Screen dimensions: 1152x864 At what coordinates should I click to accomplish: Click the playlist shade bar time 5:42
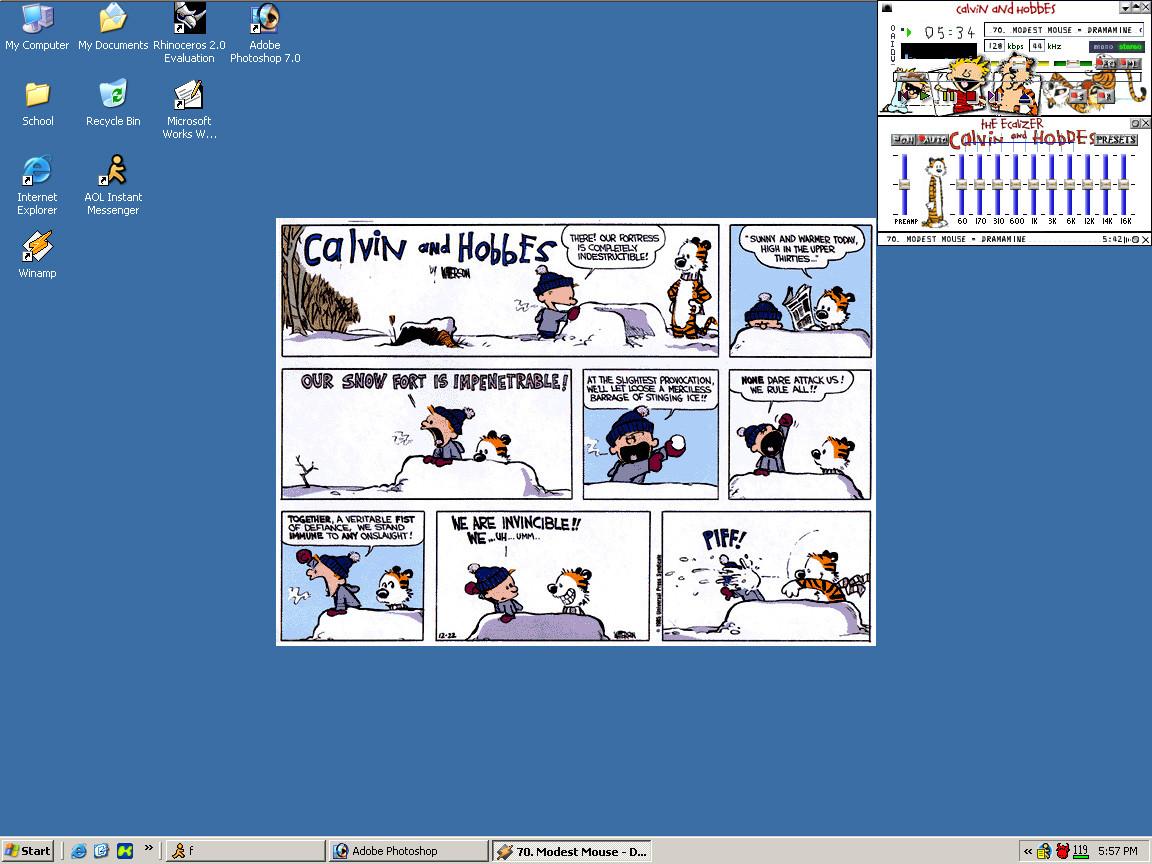tap(1112, 240)
